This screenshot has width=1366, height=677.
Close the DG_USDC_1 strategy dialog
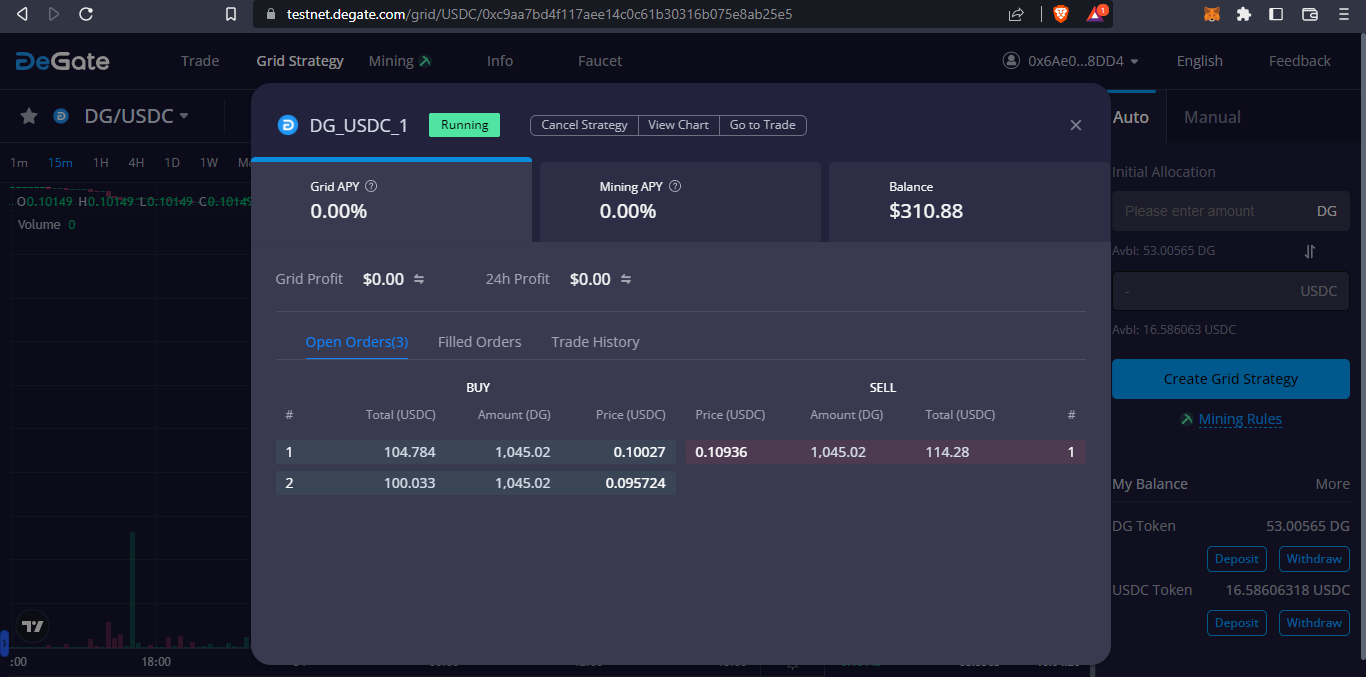pos(1076,125)
